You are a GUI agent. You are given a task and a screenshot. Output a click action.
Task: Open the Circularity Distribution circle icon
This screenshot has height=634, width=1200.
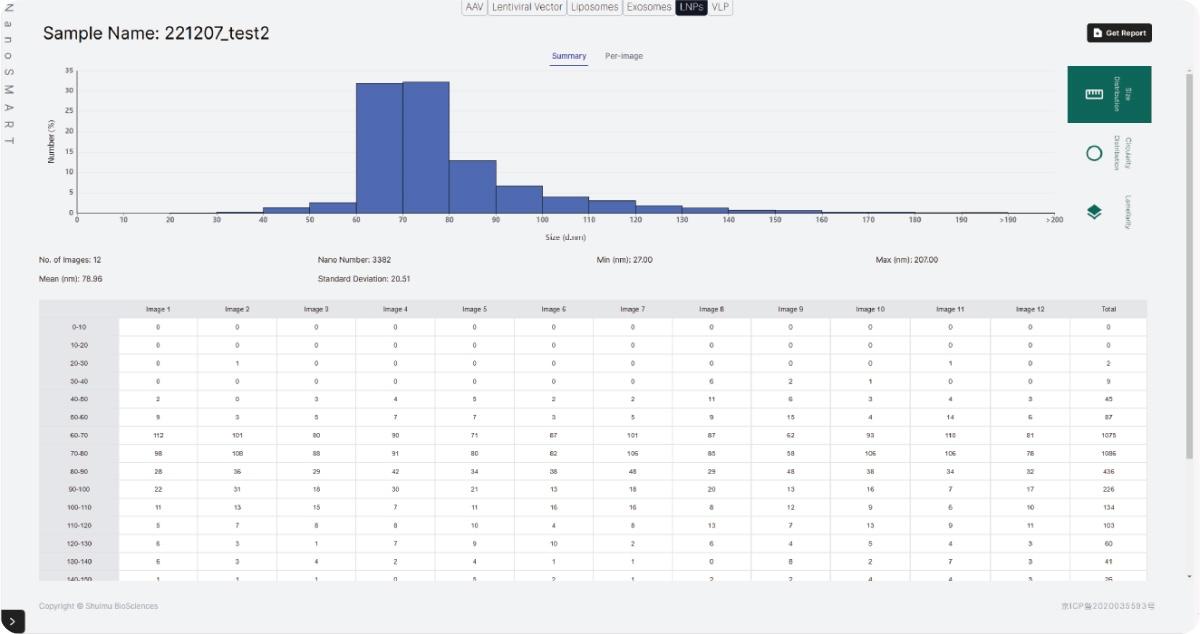click(1094, 153)
